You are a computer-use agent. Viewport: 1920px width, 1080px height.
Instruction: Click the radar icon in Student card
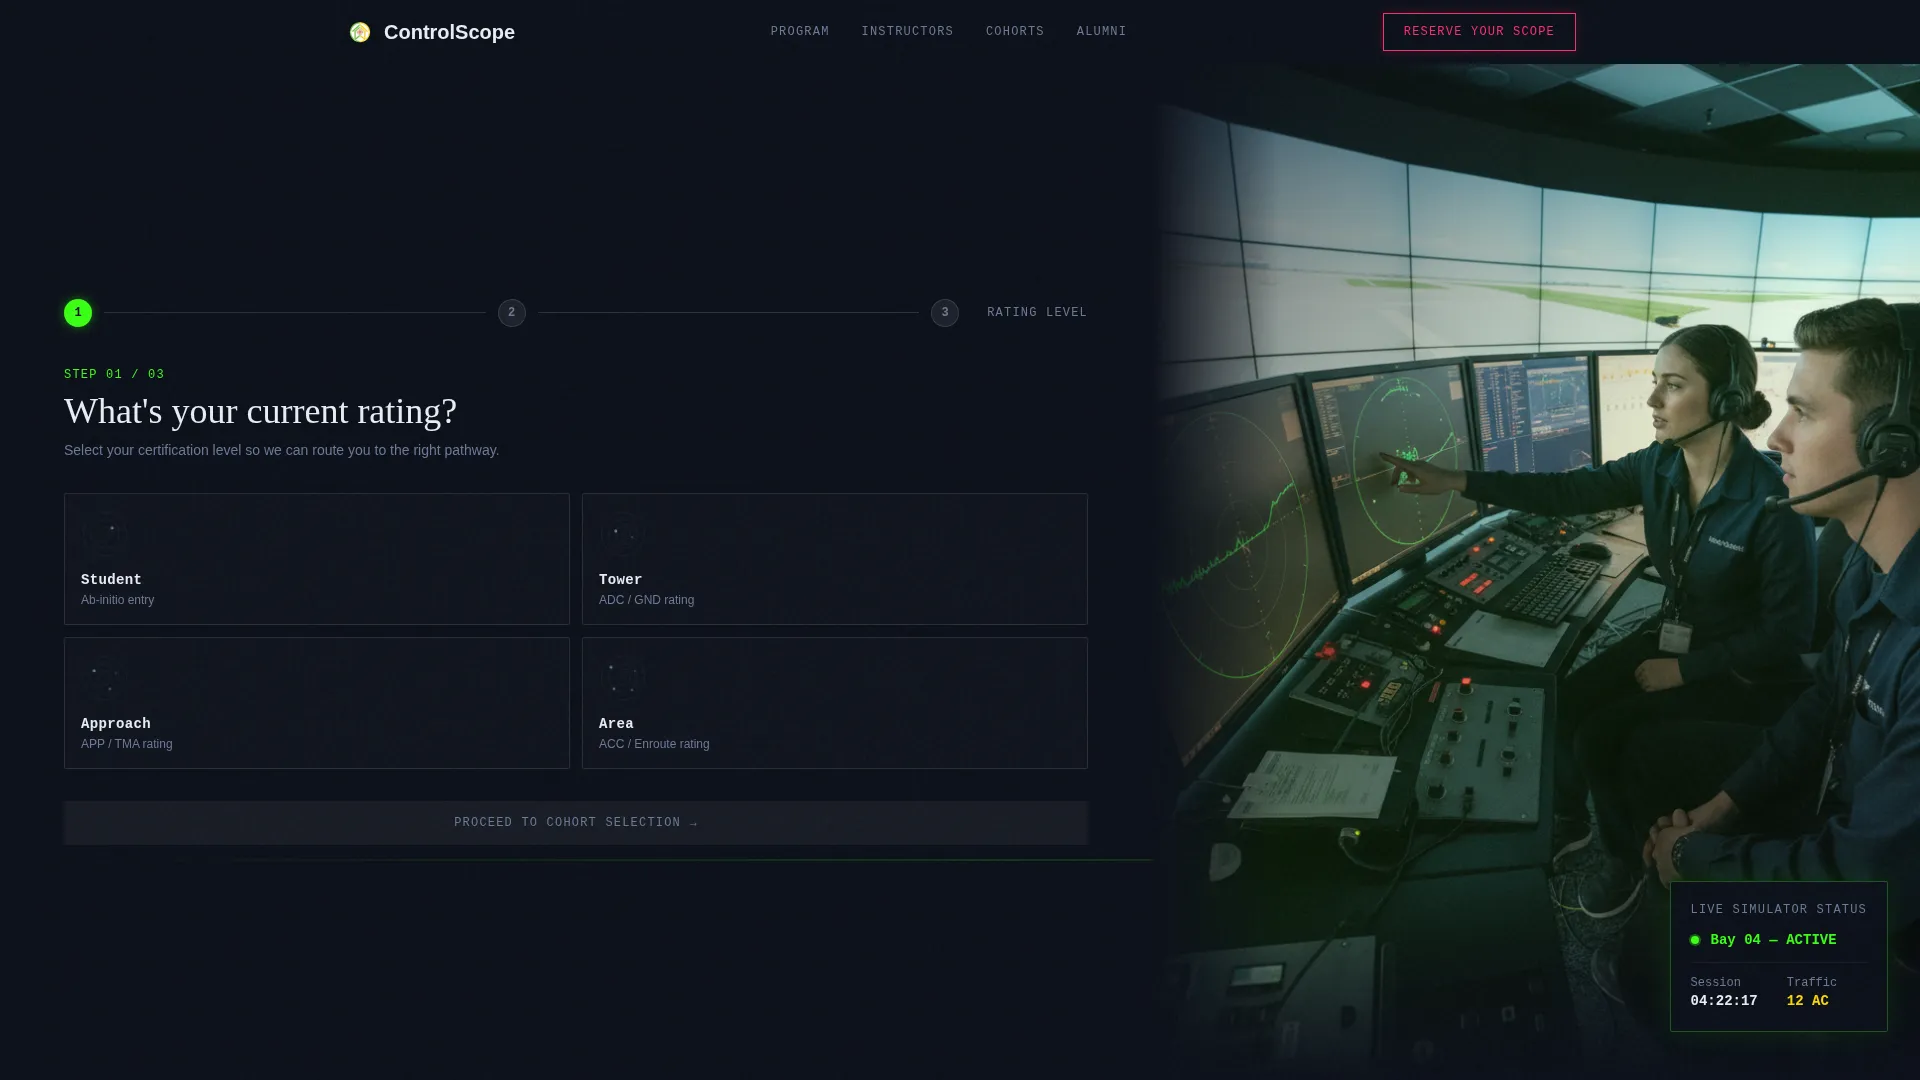click(103, 534)
